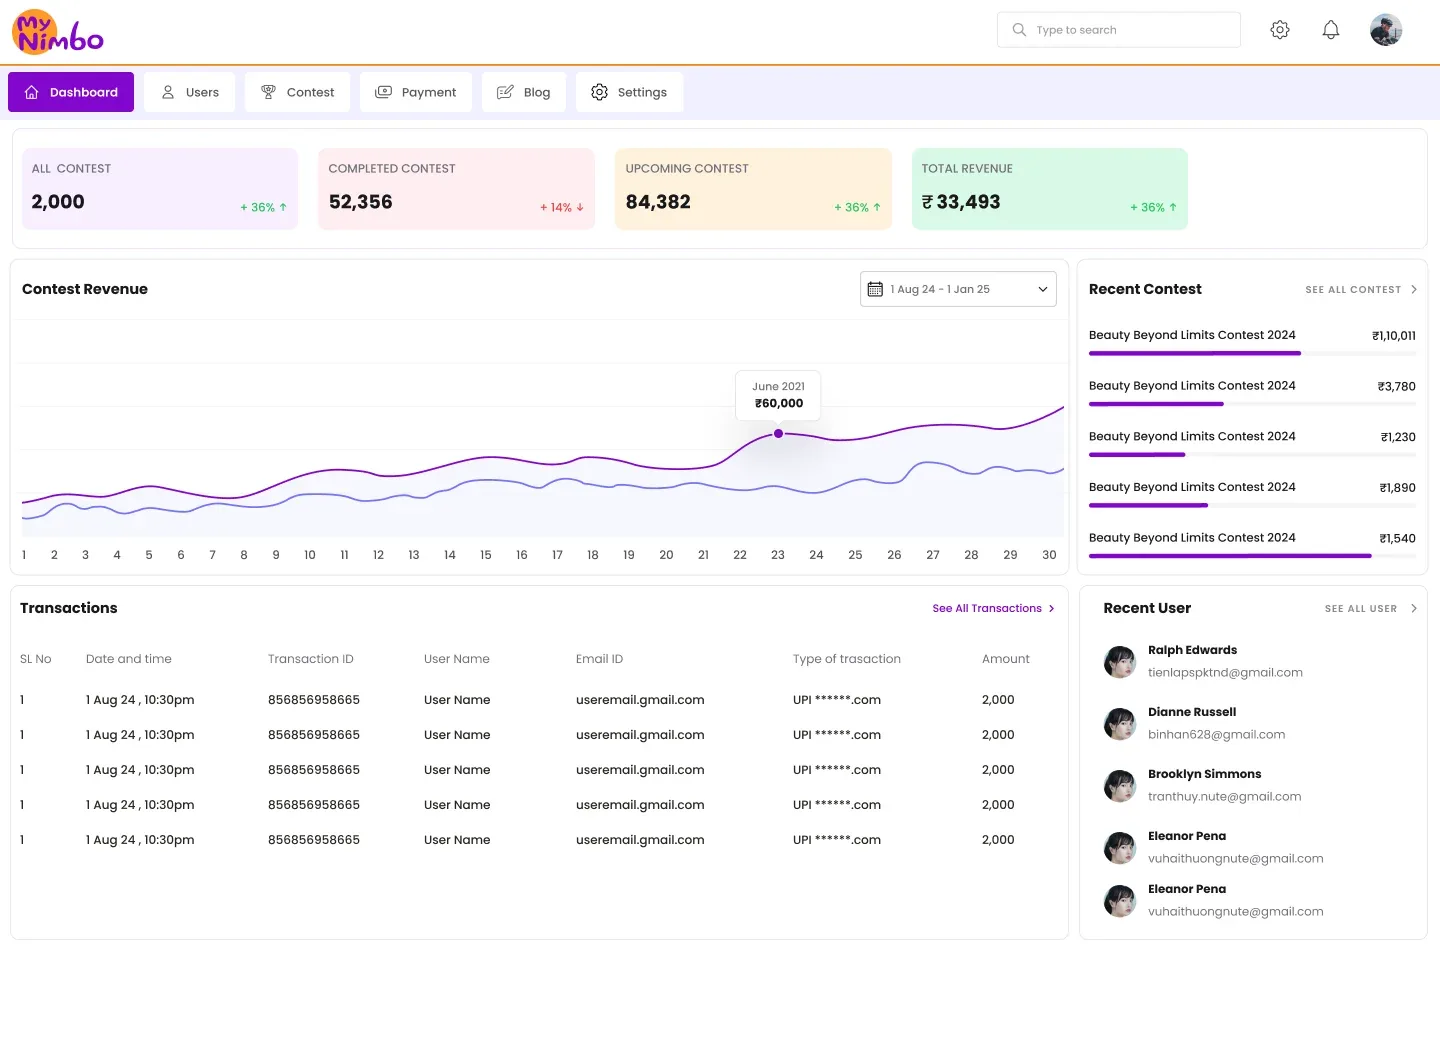Open the notifications bell icon

1331,30
